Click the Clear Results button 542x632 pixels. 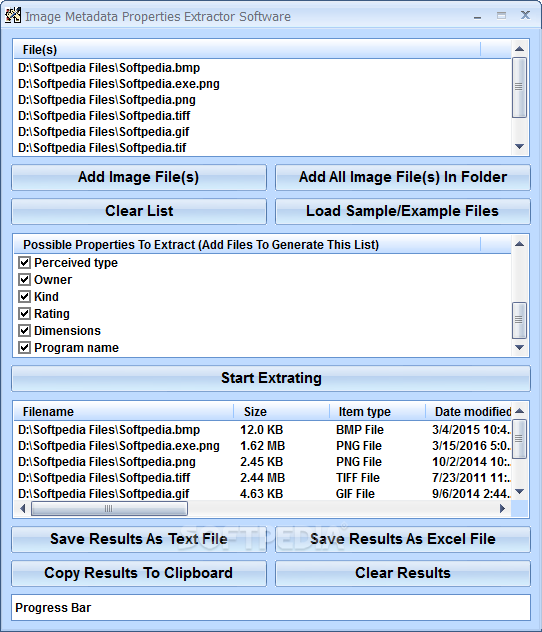tap(403, 573)
